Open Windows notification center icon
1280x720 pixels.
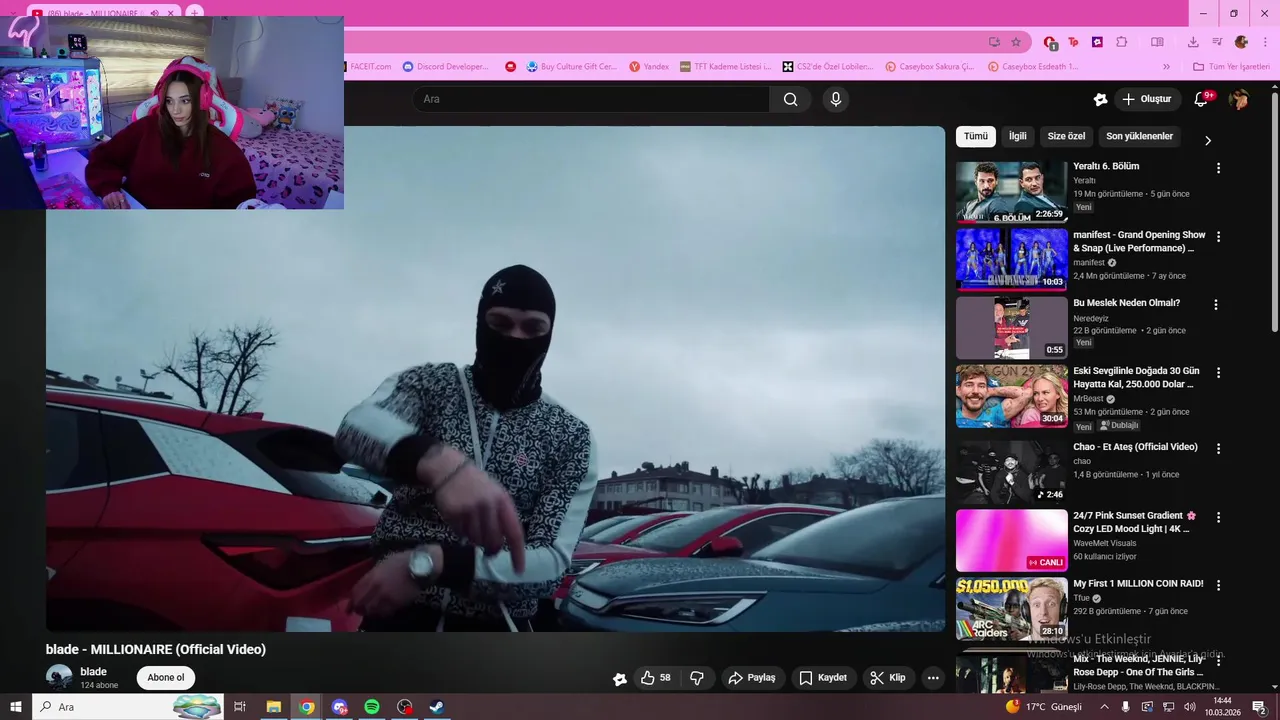[x=1260, y=707]
